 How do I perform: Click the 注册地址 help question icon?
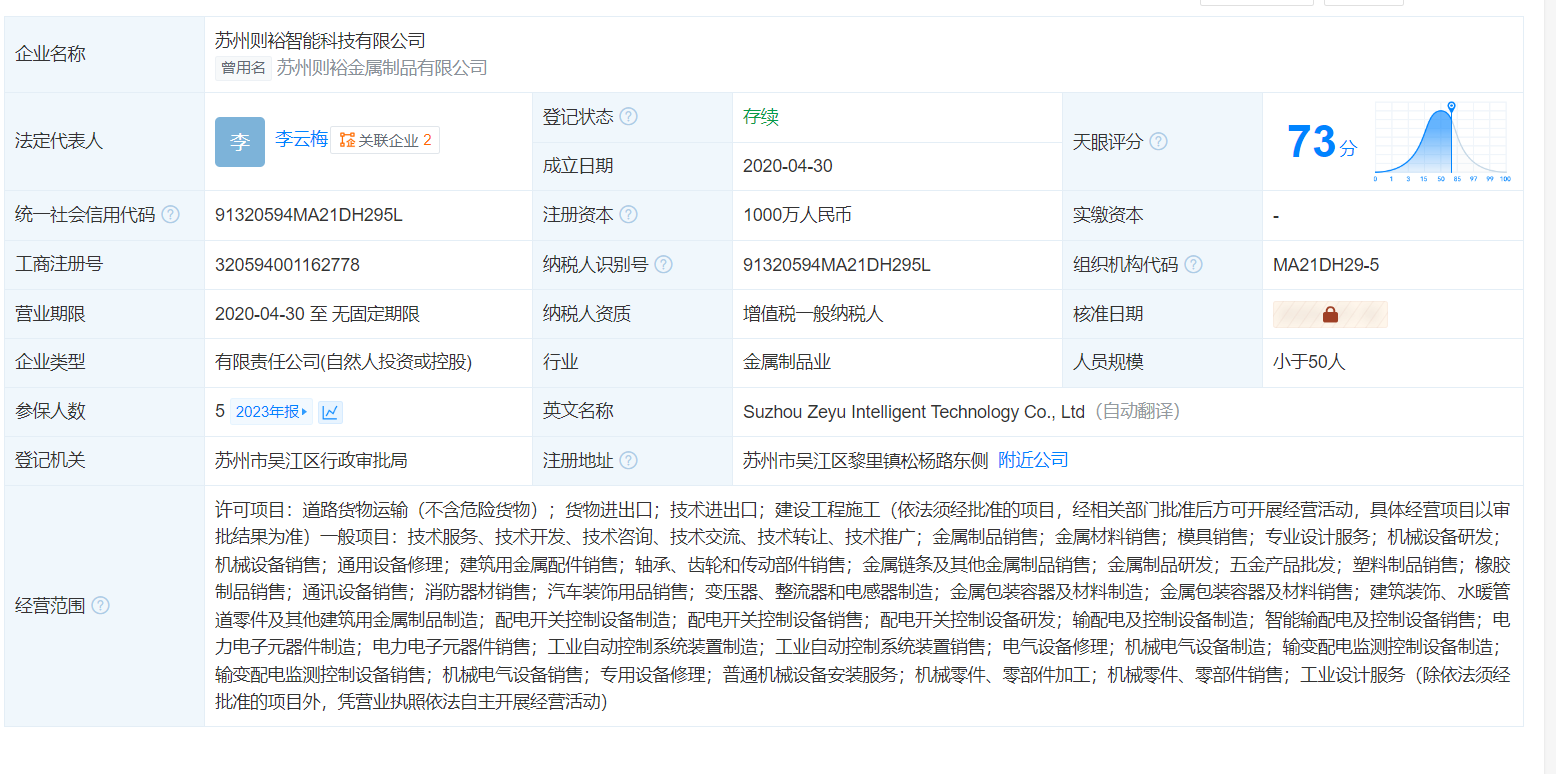pyautogui.click(x=628, y=461)
